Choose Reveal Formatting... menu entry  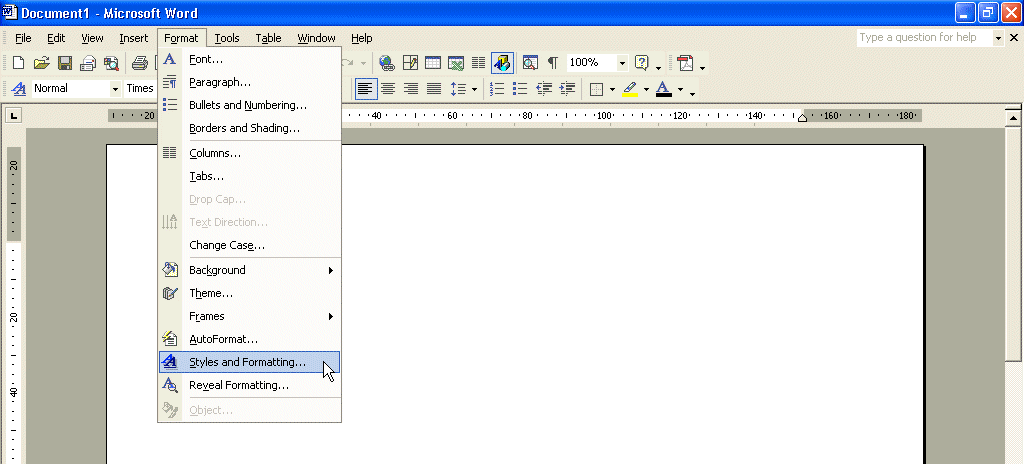click(249, 385)
